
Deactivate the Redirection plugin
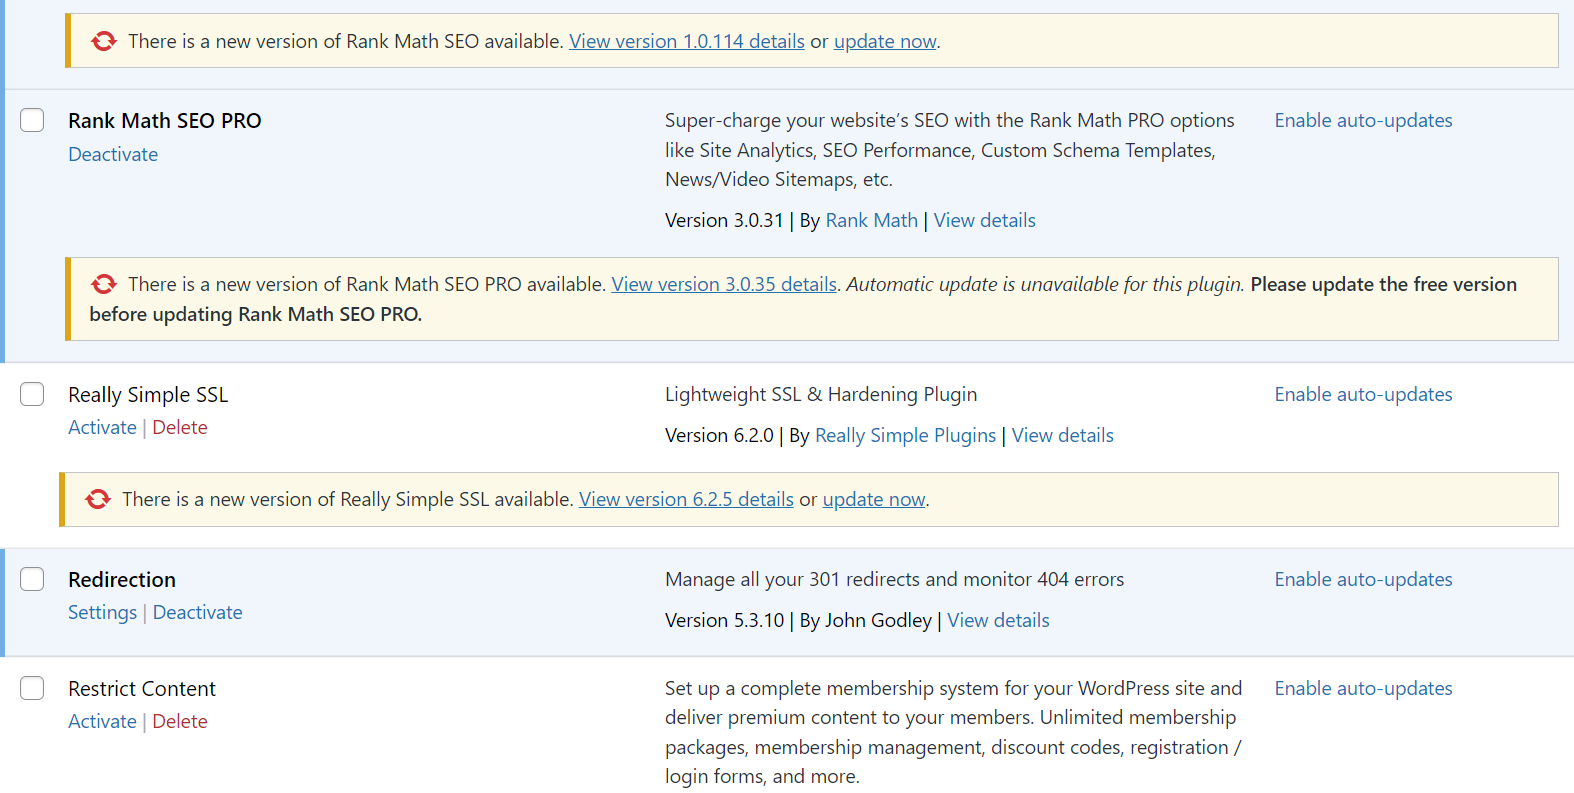coord(198,612)
